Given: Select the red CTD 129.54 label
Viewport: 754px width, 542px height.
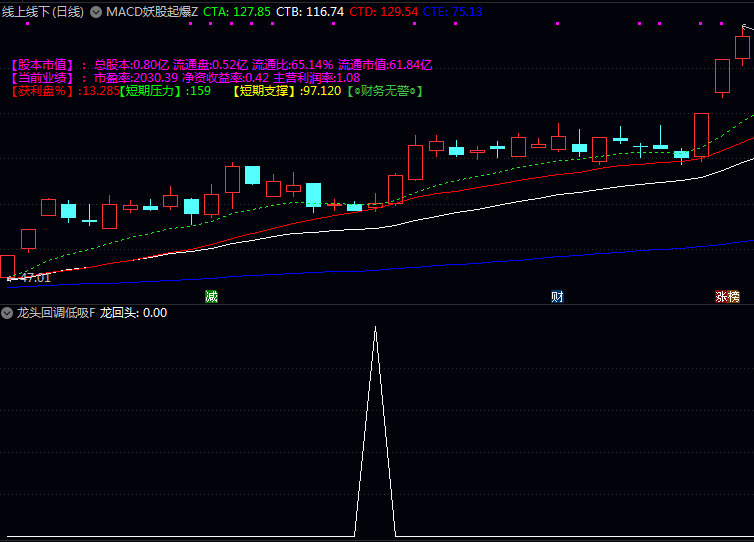Looking at the screenshot, I should click(383, 12).
